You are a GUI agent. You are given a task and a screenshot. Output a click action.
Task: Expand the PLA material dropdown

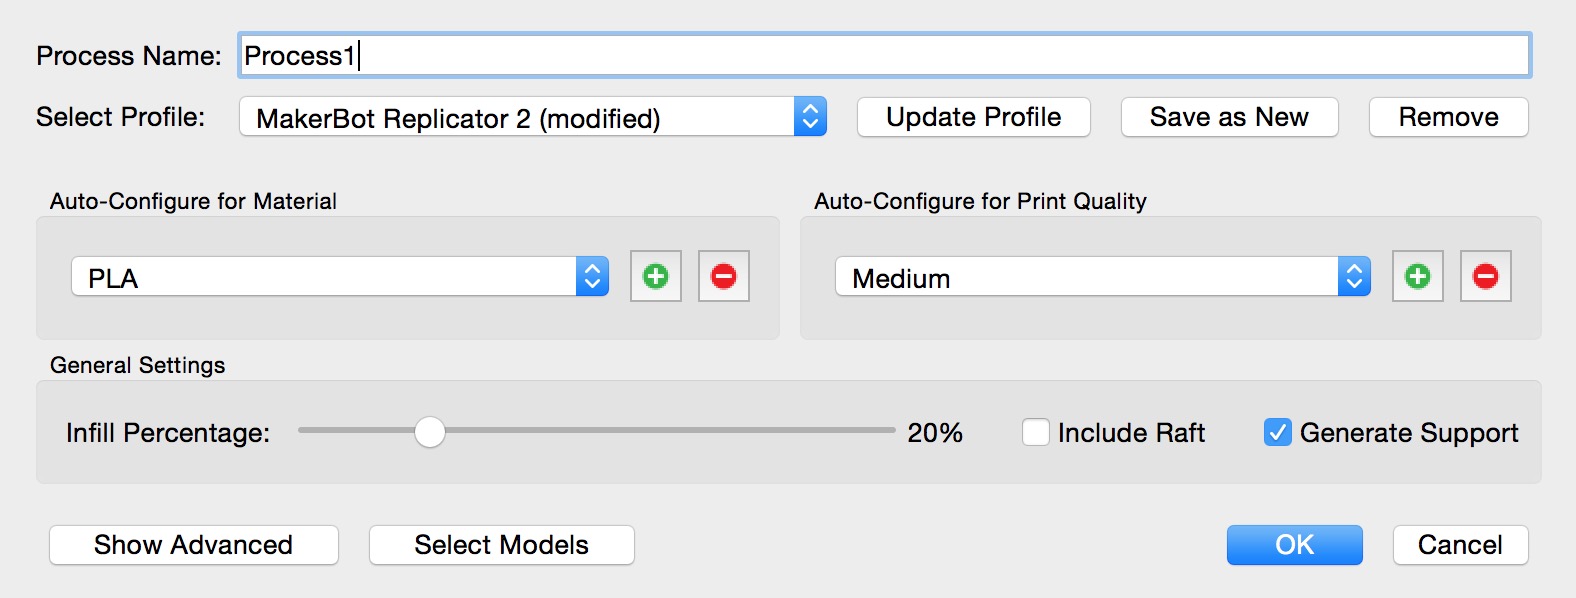coord(340,277)
